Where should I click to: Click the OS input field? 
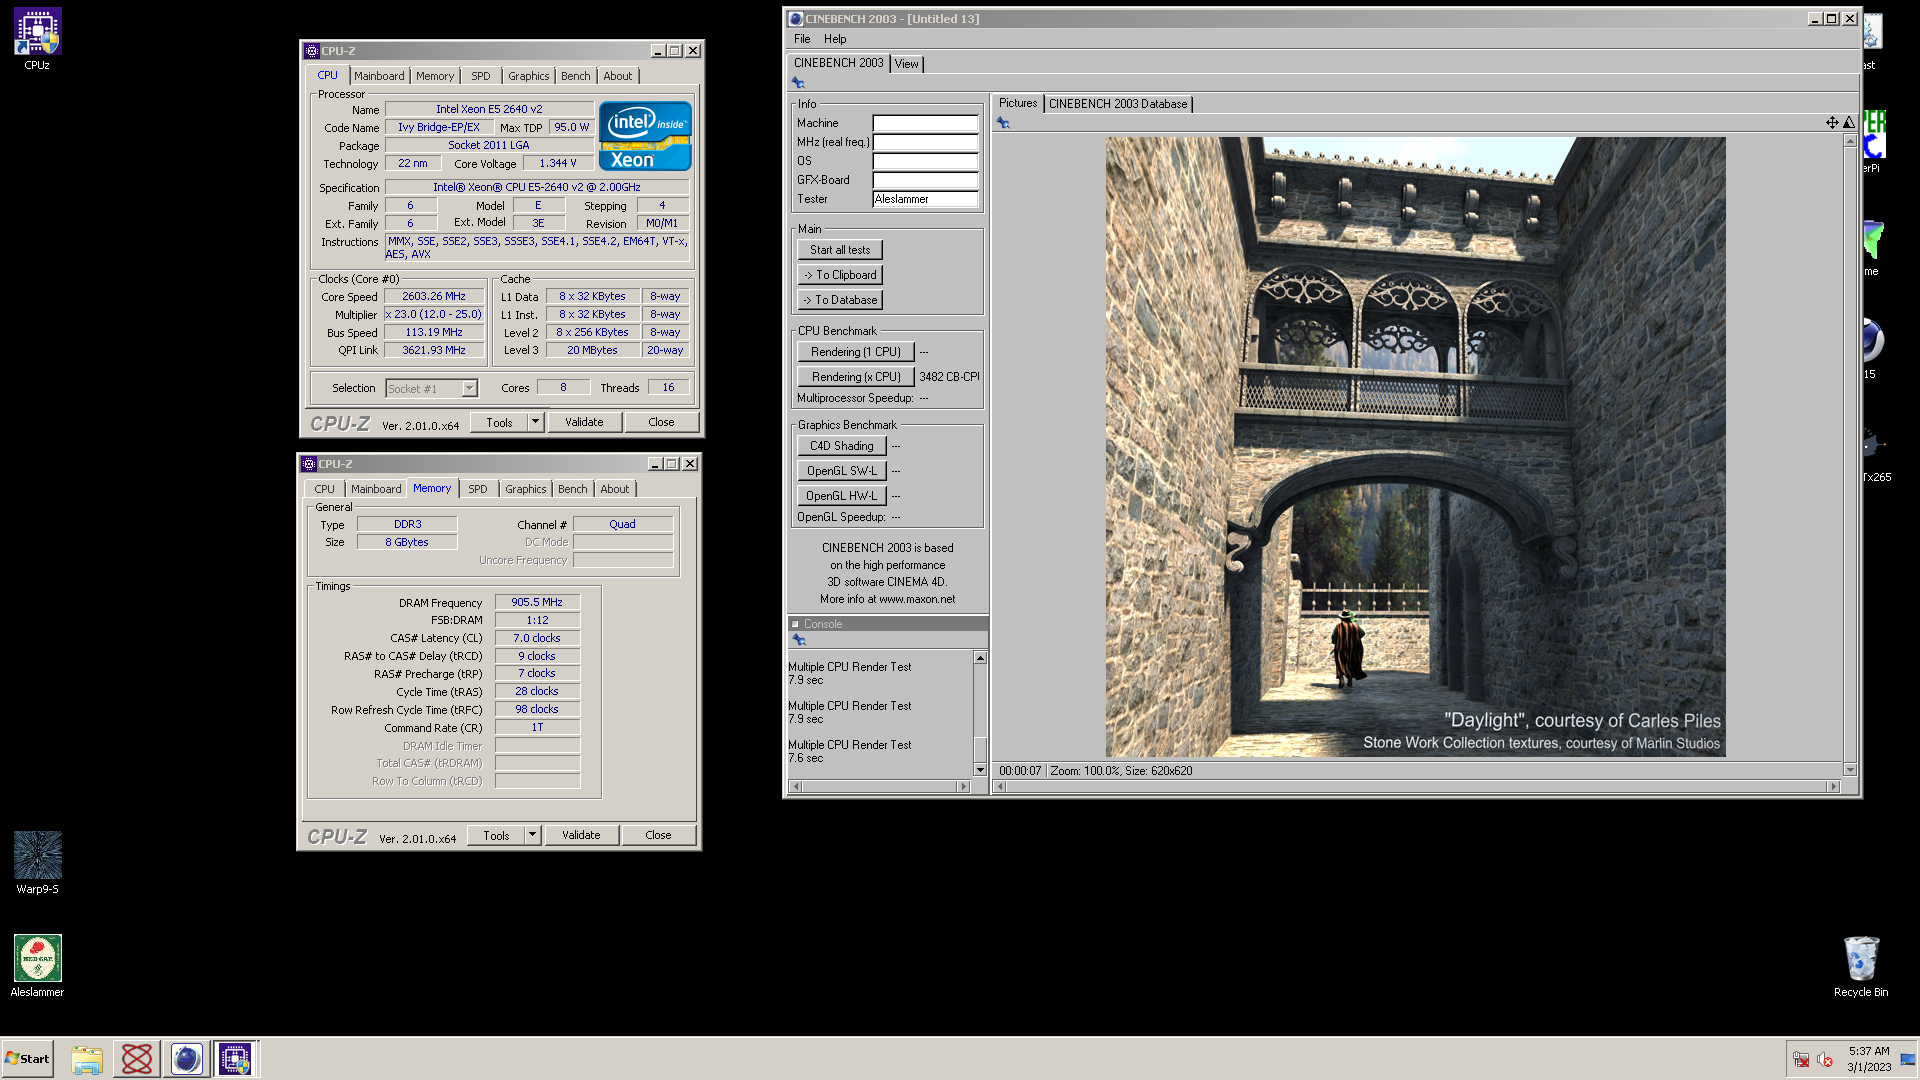point(925,161)
